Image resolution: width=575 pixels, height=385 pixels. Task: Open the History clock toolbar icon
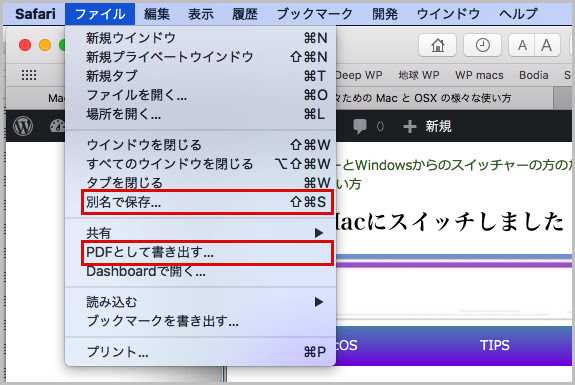(x=482, y=45)
